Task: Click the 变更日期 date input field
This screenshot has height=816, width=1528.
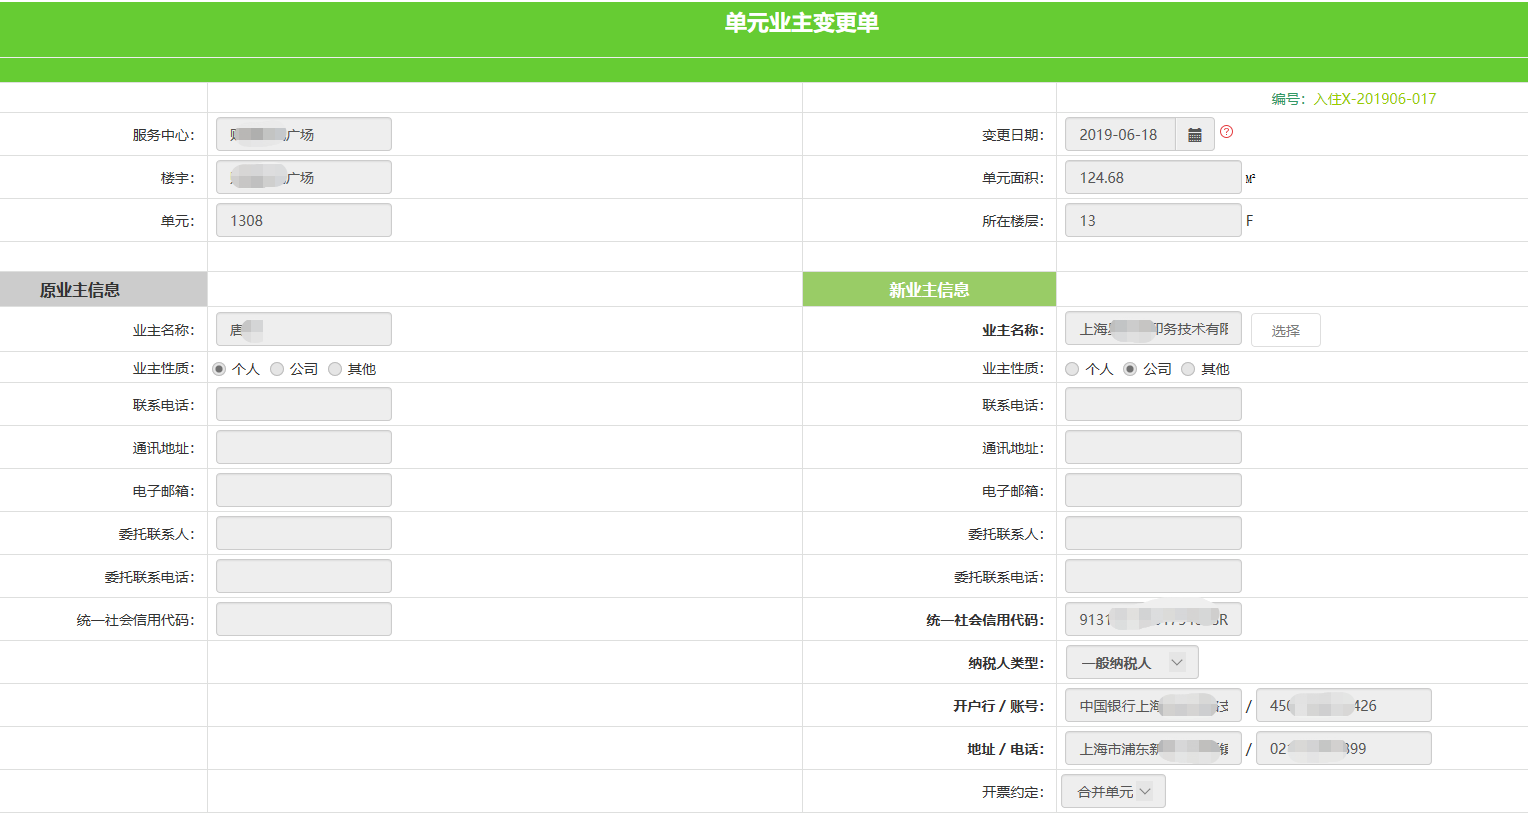Action: pyautogui.click(x=1120, y=135)
